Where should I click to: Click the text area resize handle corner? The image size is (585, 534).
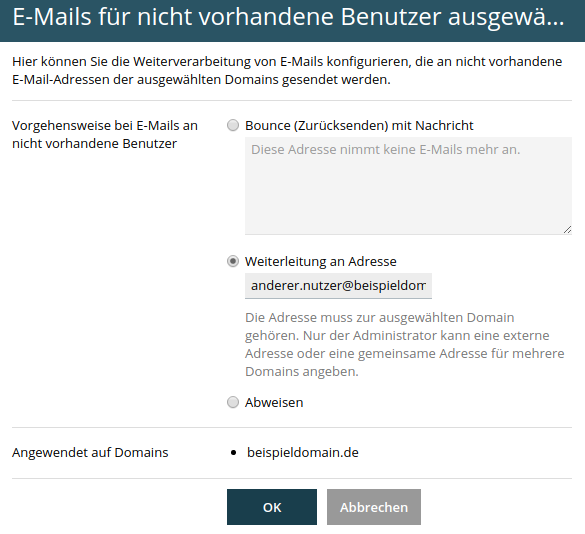567,230
